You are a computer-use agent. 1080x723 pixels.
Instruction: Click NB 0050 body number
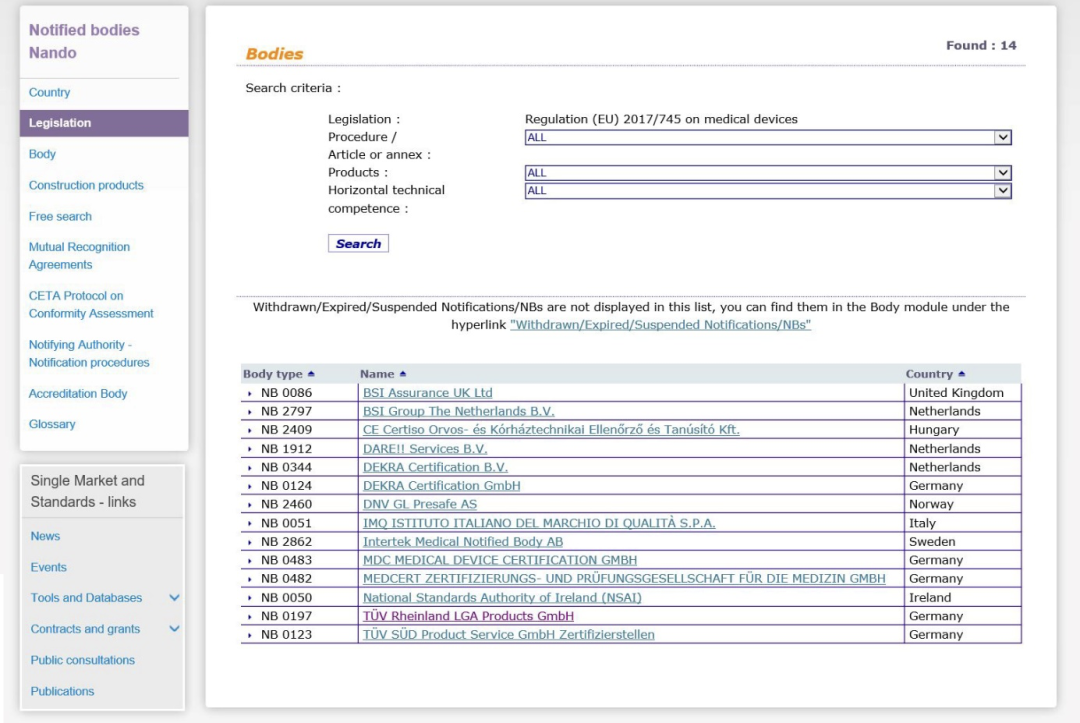(286, 597)
